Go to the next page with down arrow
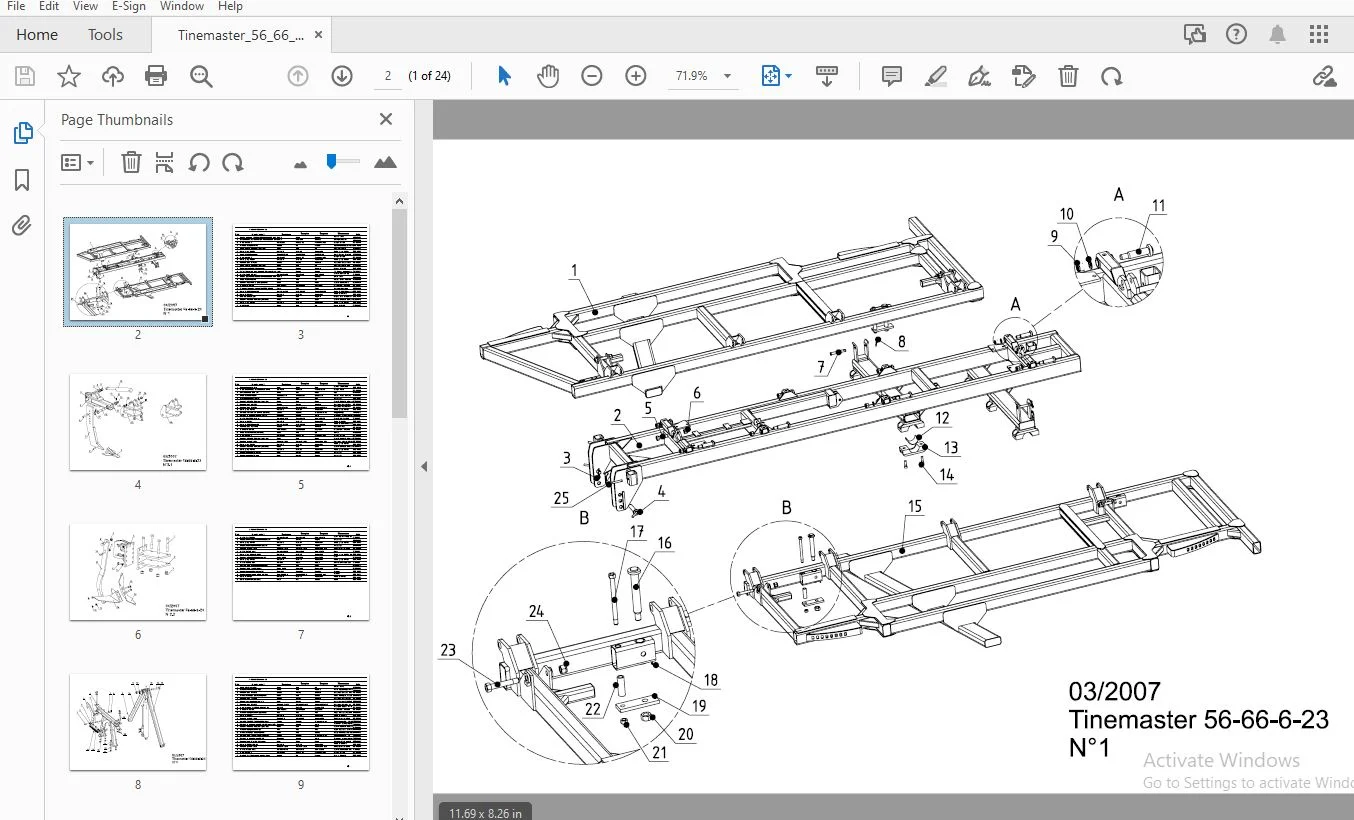1354x820 pixels. coord(342,76)
